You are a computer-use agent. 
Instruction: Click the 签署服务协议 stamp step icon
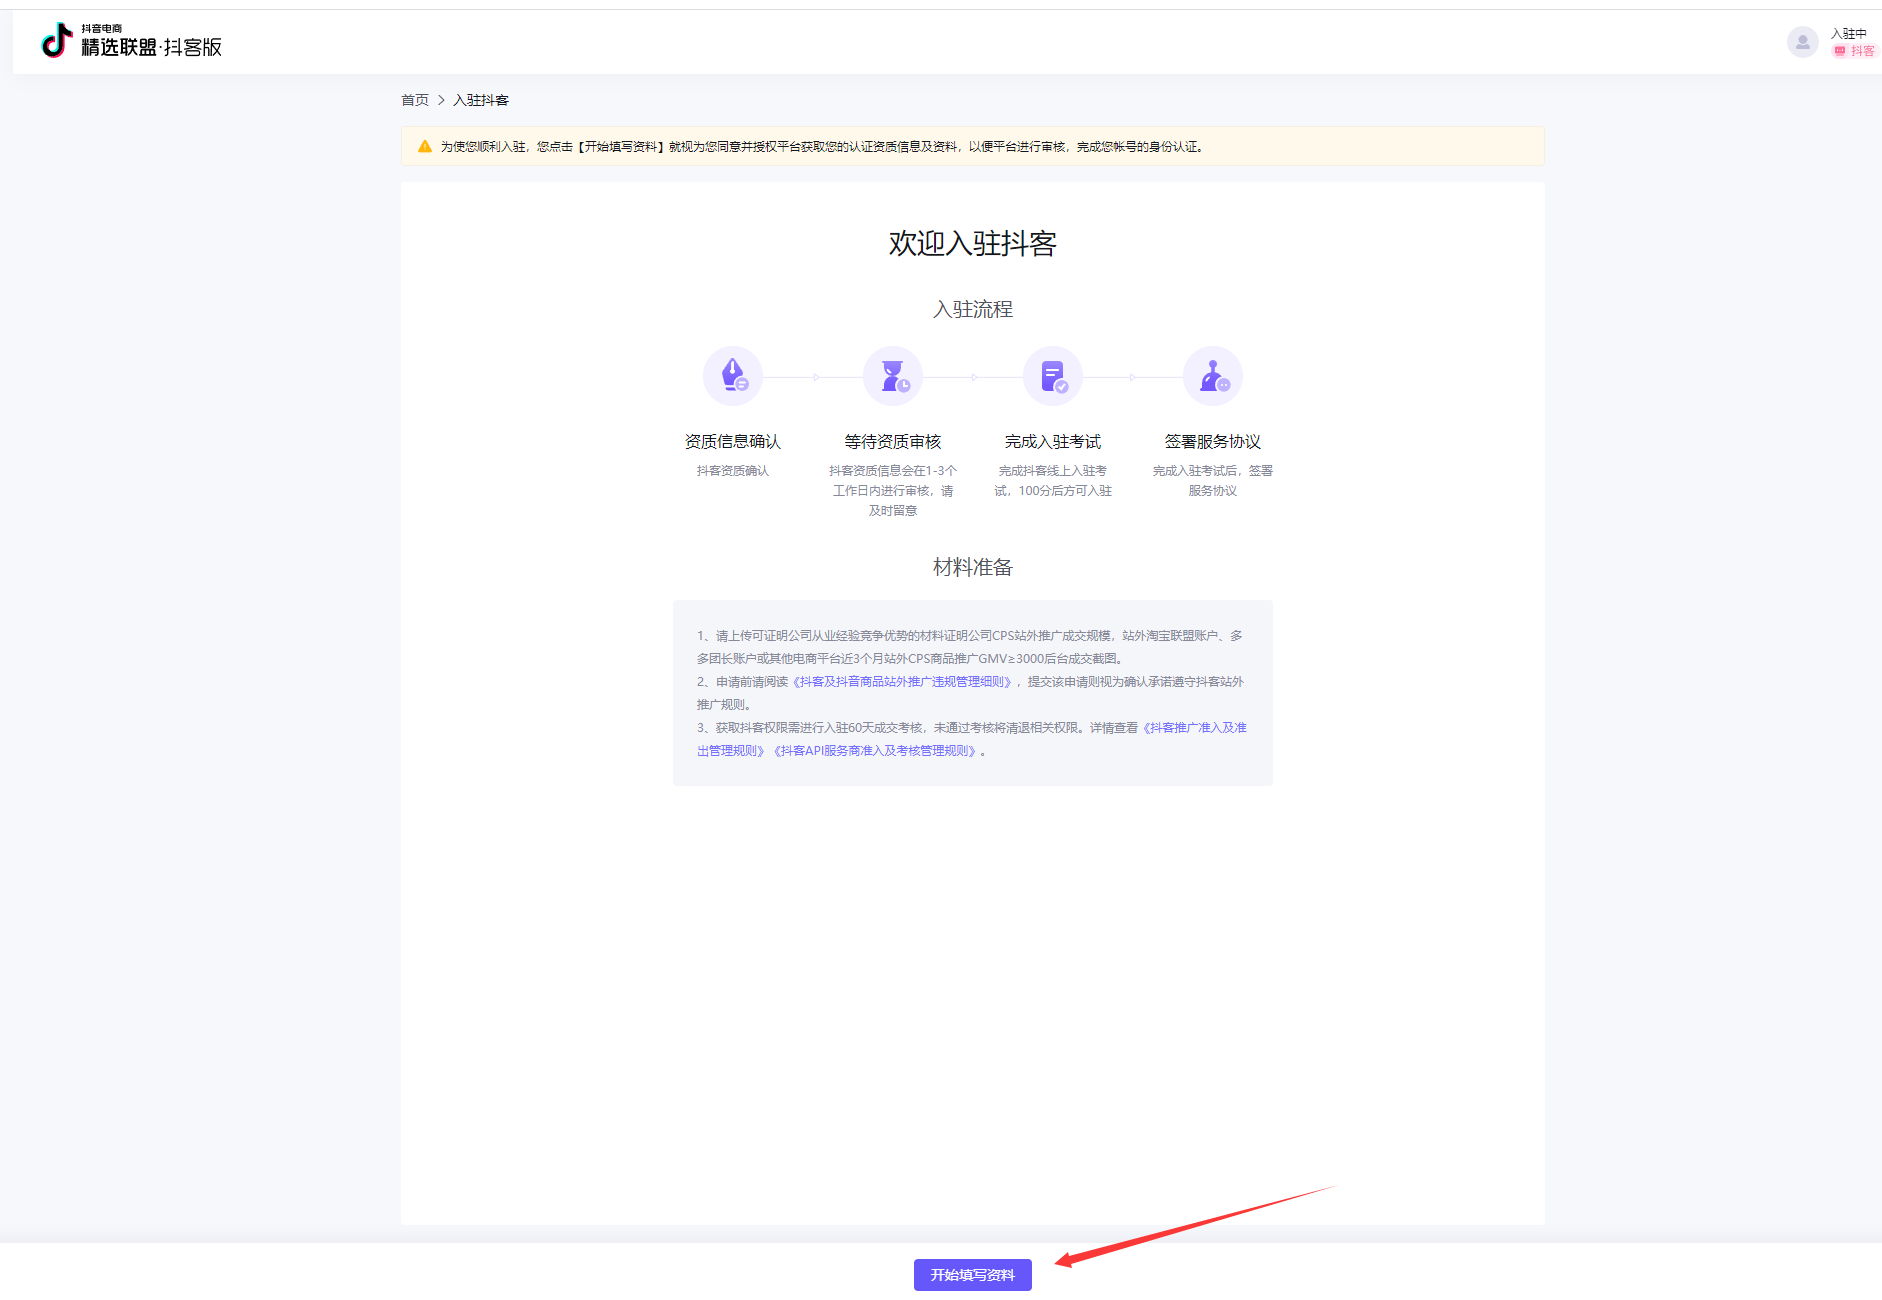1213,376
